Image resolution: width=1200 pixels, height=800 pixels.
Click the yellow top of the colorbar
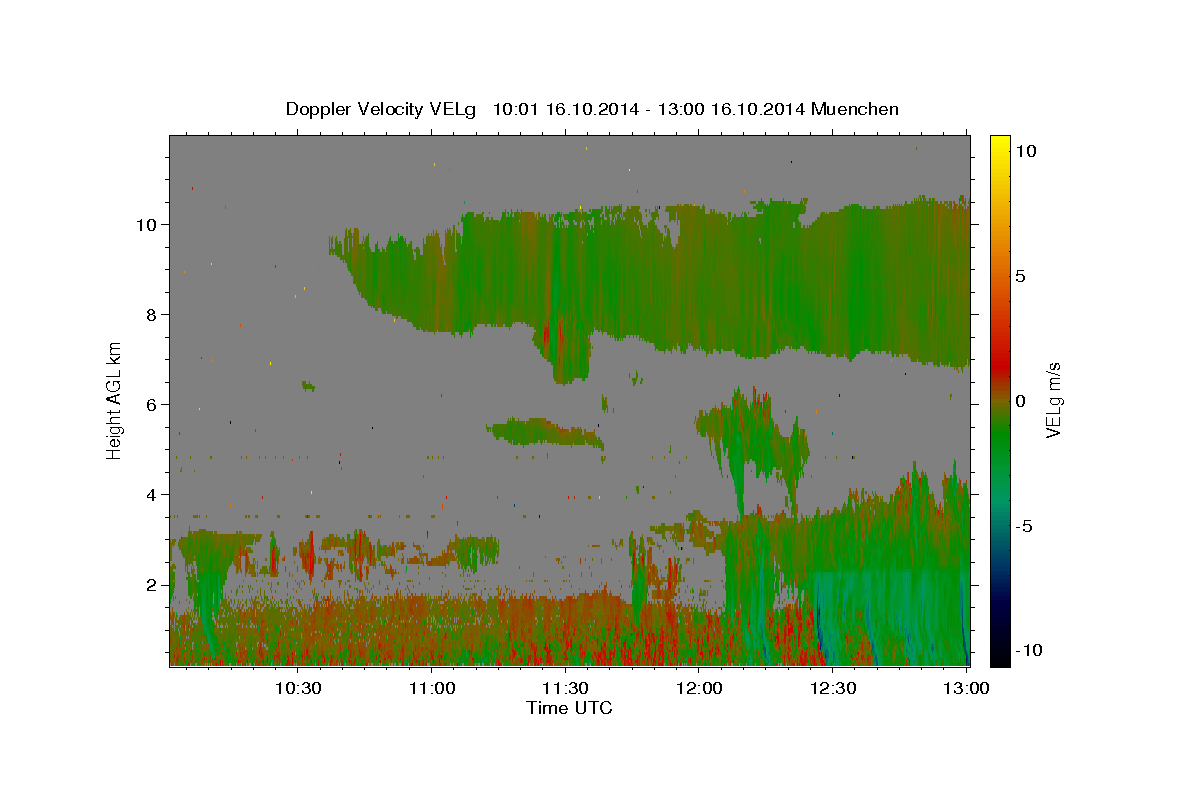pos(999,145)
